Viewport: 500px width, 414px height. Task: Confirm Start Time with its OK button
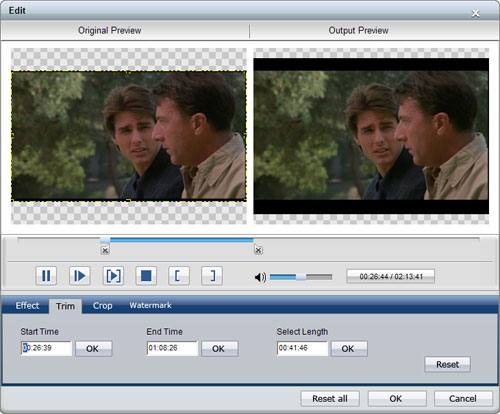[x=94, y=349]
